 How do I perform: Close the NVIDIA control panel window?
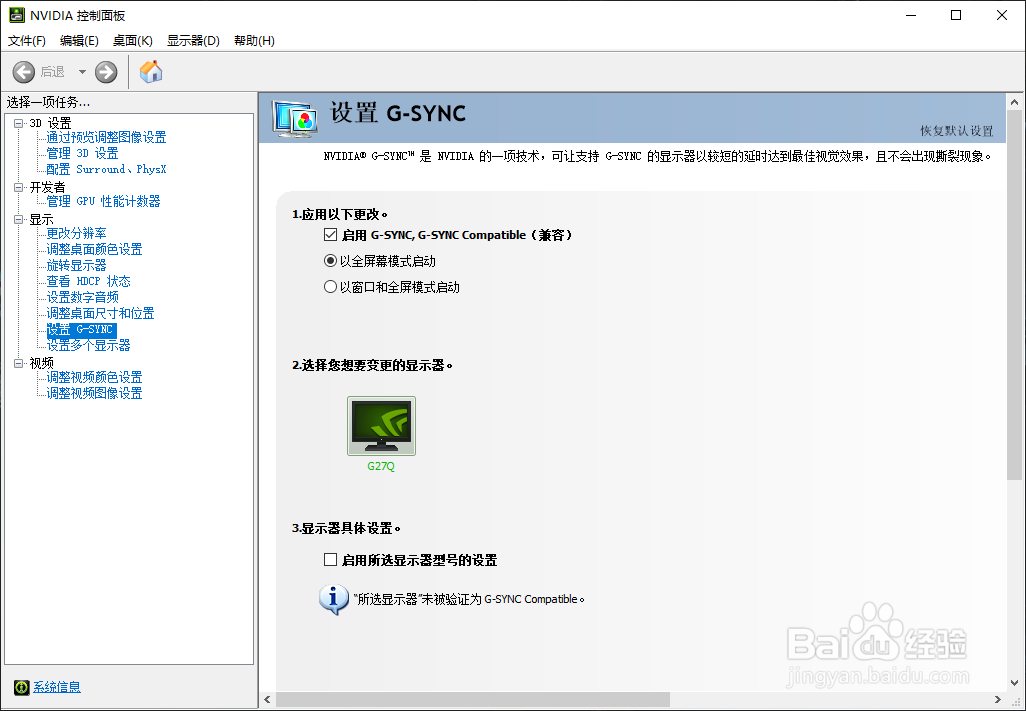click(1002, 15)
